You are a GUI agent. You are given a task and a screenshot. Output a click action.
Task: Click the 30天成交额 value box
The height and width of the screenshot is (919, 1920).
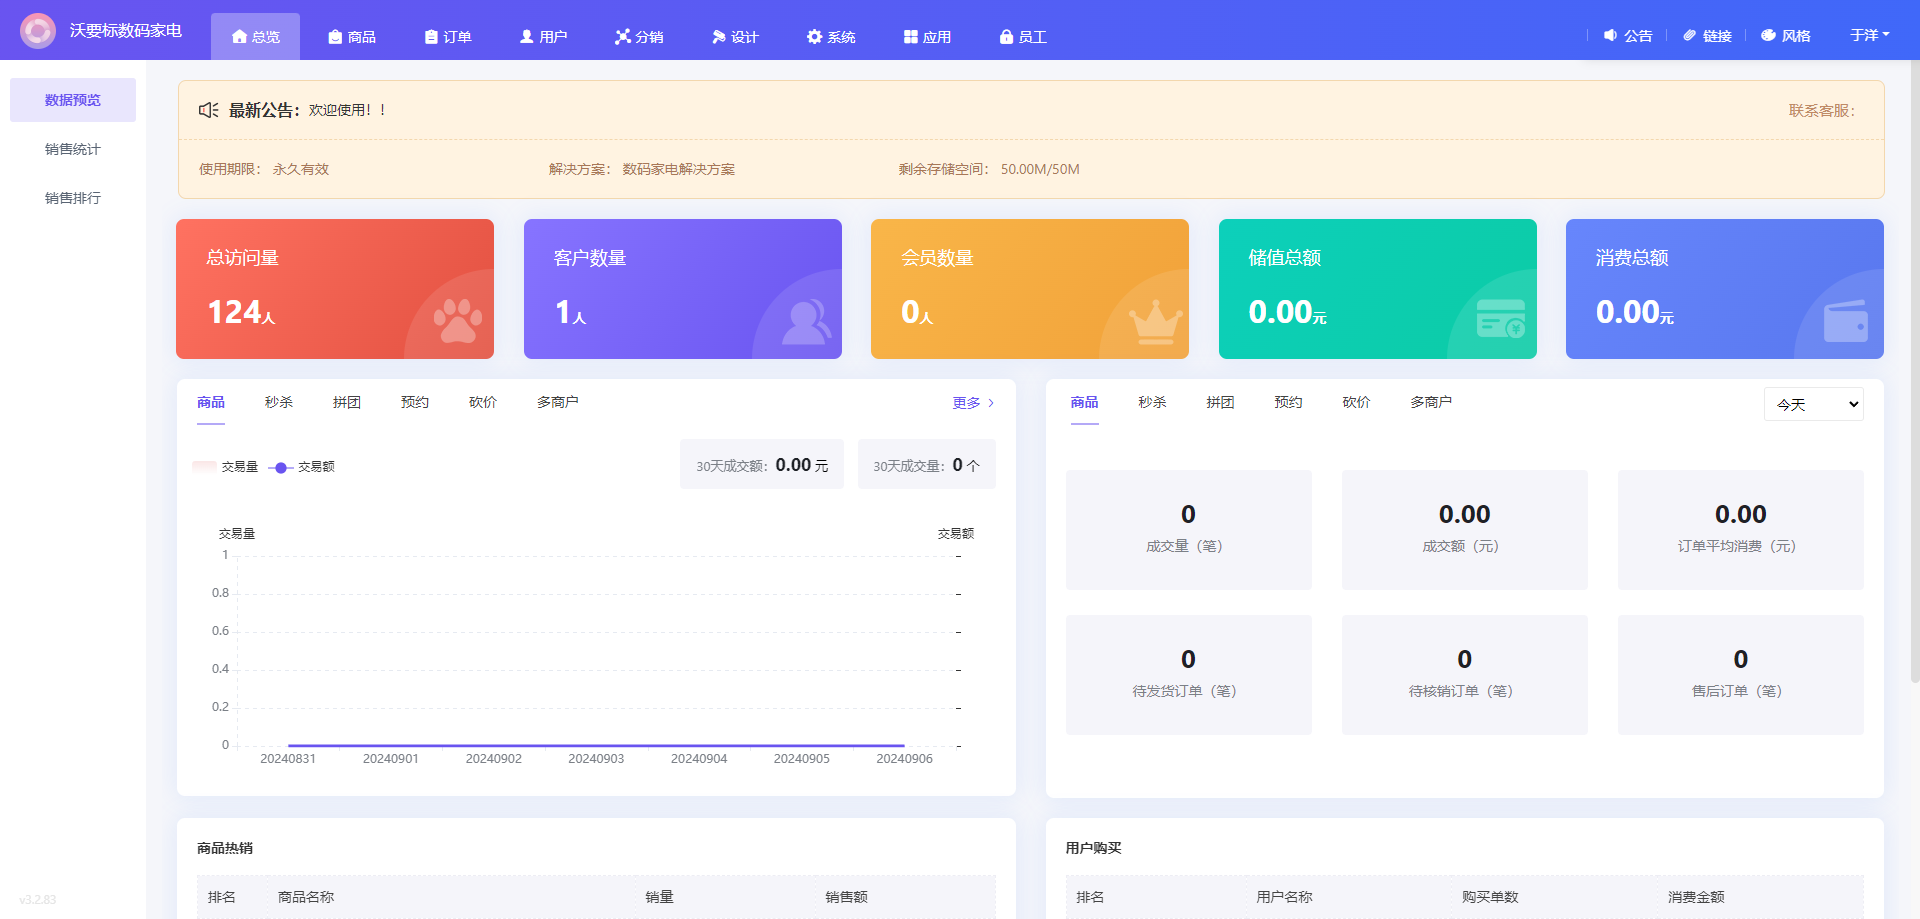pos(762,465)
